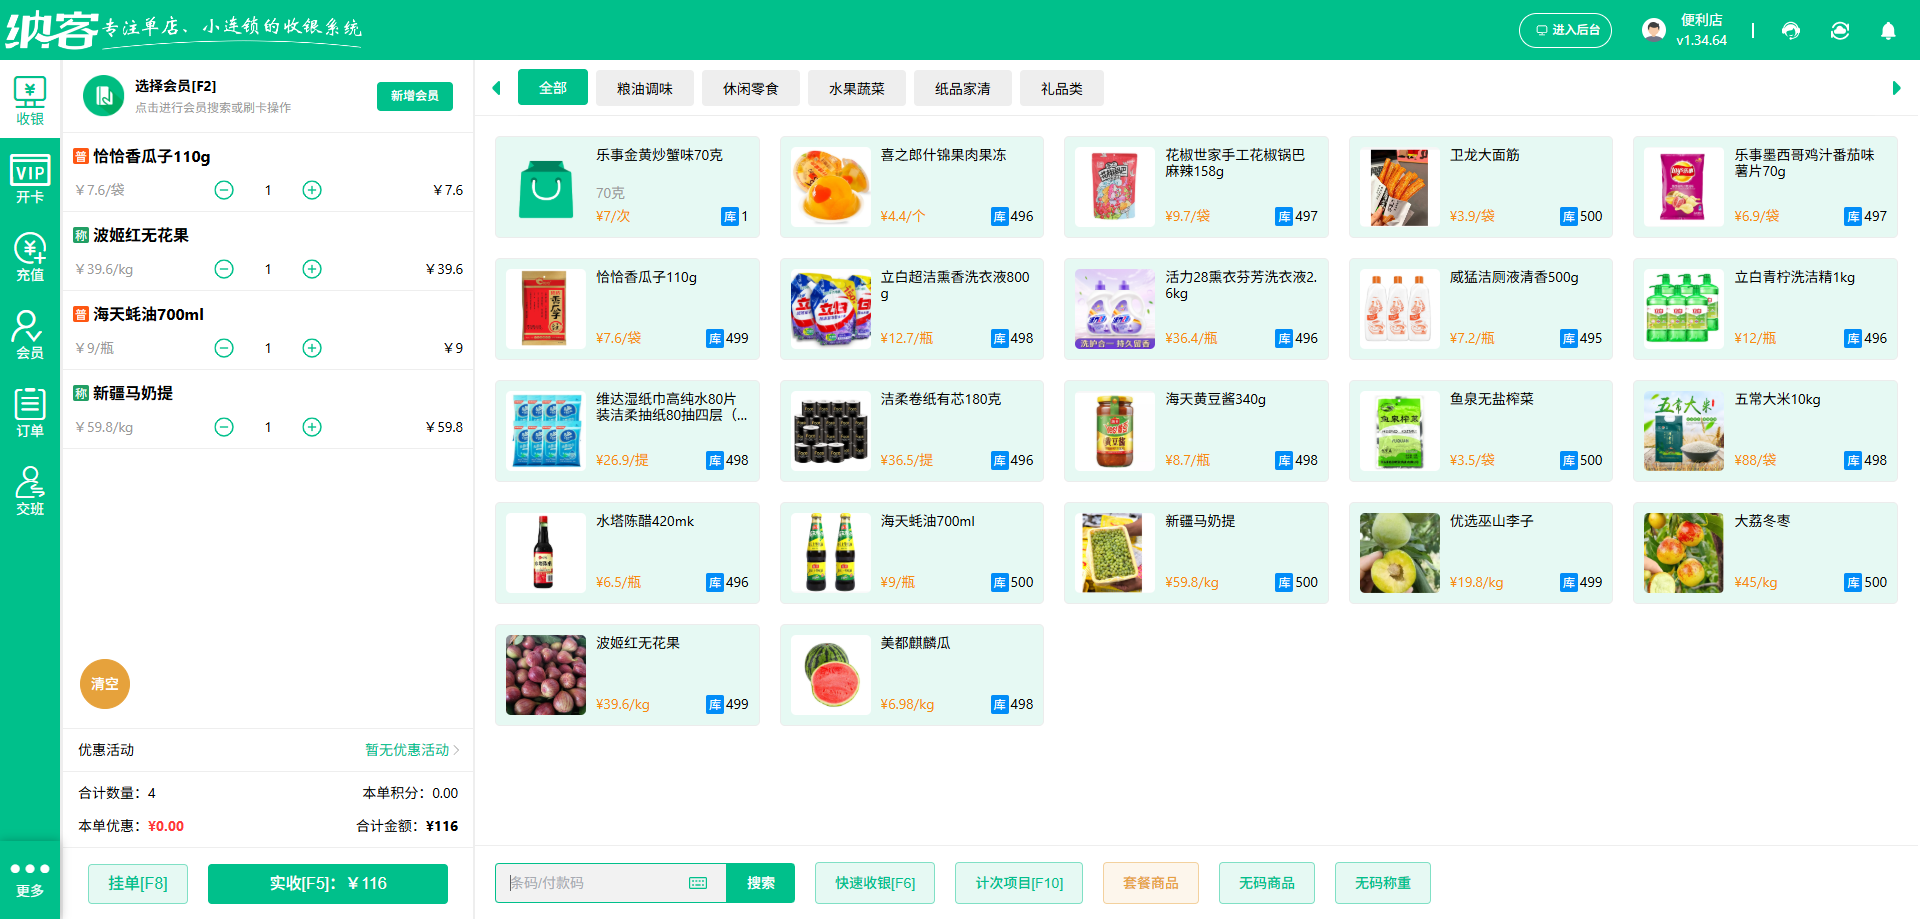This screenshot has width=1920, height=919.
Task: Add 海天黄豆酱340g product card
Action: click(1196, 431)
